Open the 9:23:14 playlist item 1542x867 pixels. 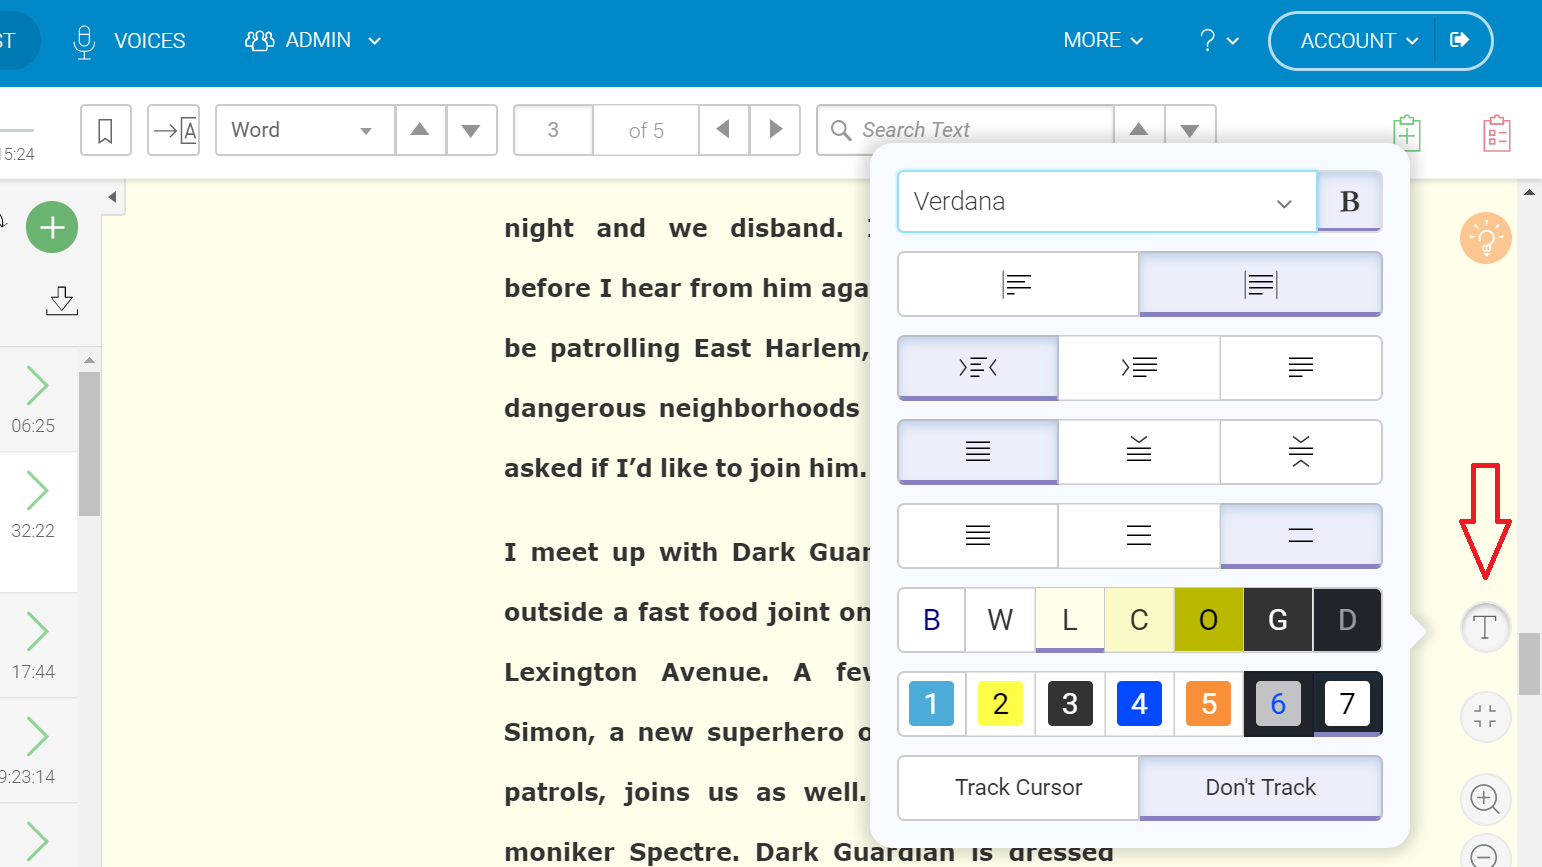pyautogui.click(x=38, y=751)
